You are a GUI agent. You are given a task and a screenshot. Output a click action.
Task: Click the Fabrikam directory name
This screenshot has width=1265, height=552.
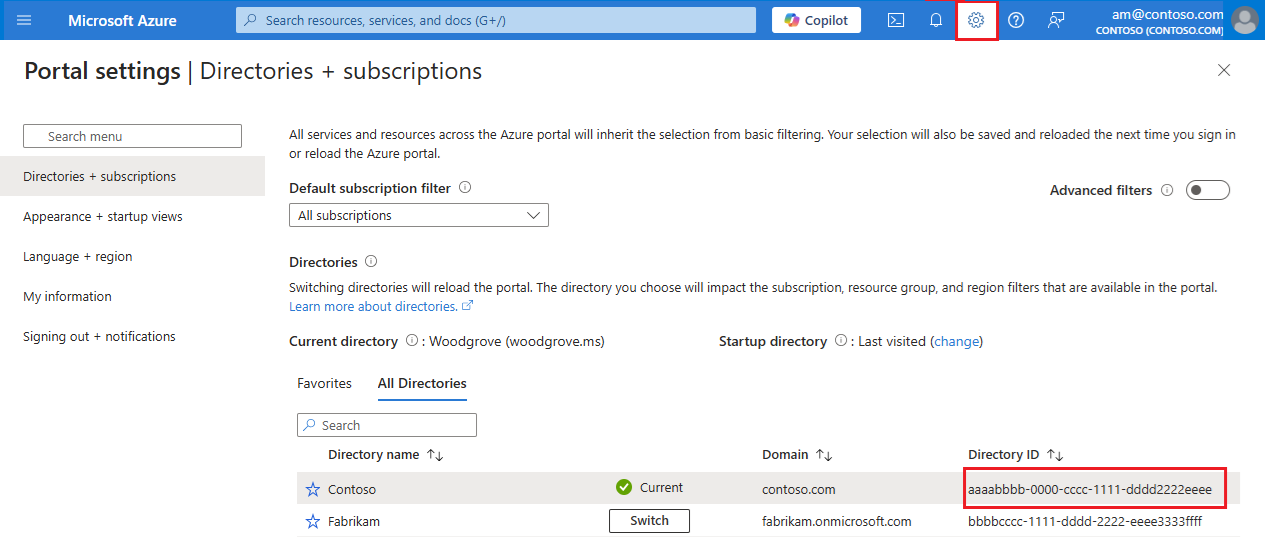click(354, 521)
